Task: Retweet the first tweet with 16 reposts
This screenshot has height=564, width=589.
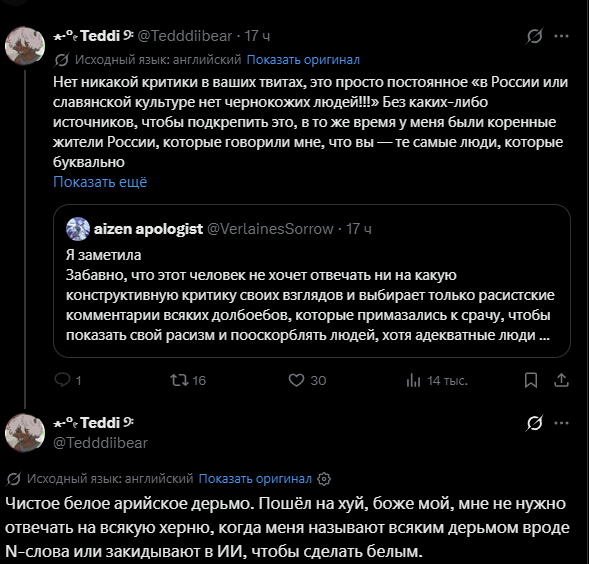Action: 180,380
